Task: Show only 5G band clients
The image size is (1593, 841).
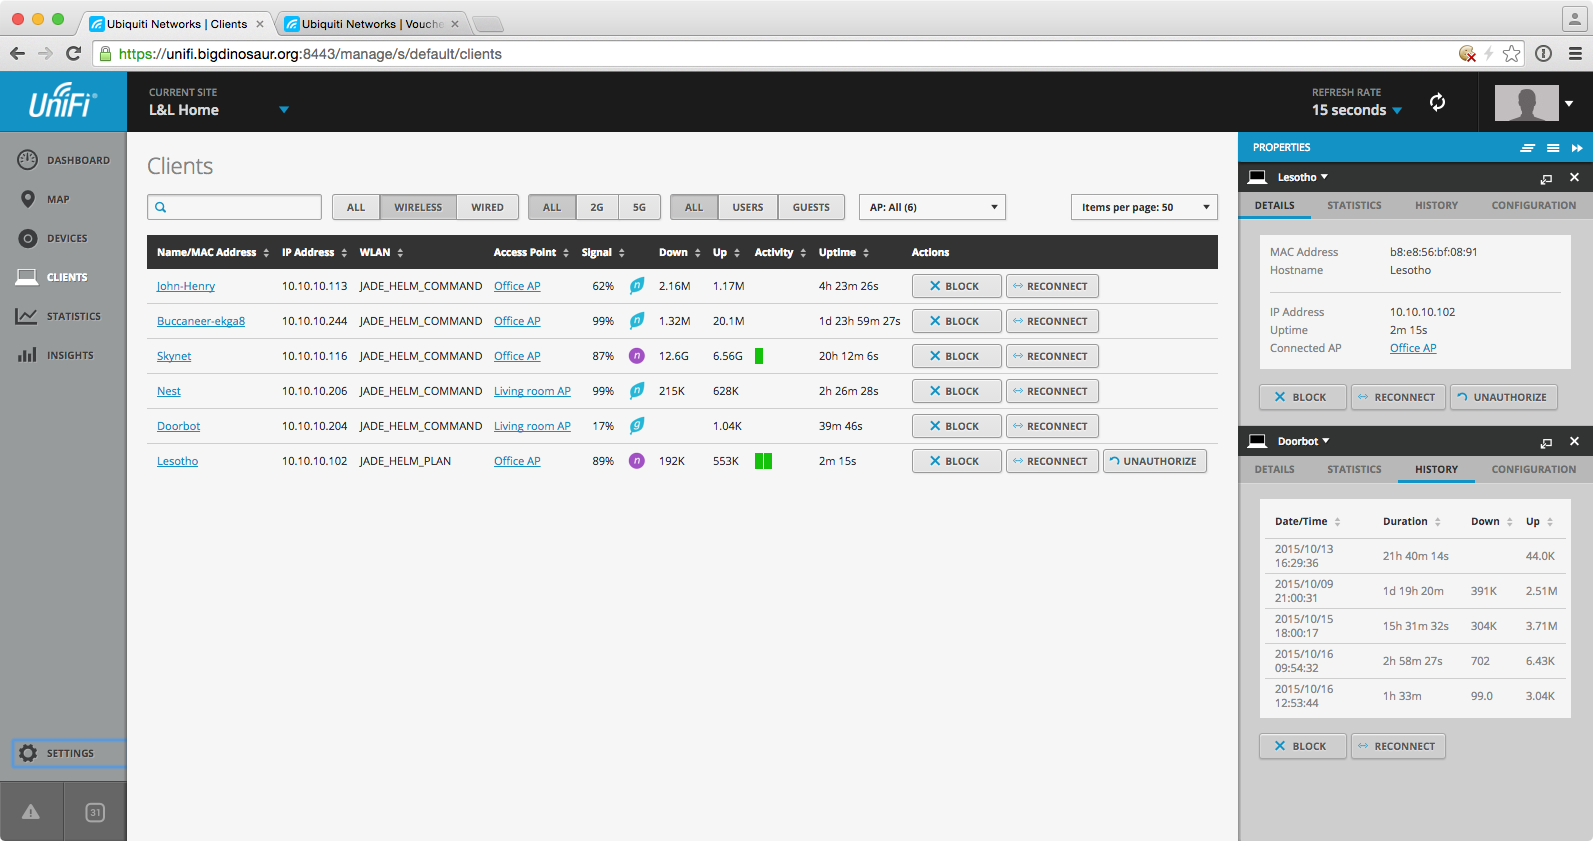Action: point(639,207)
